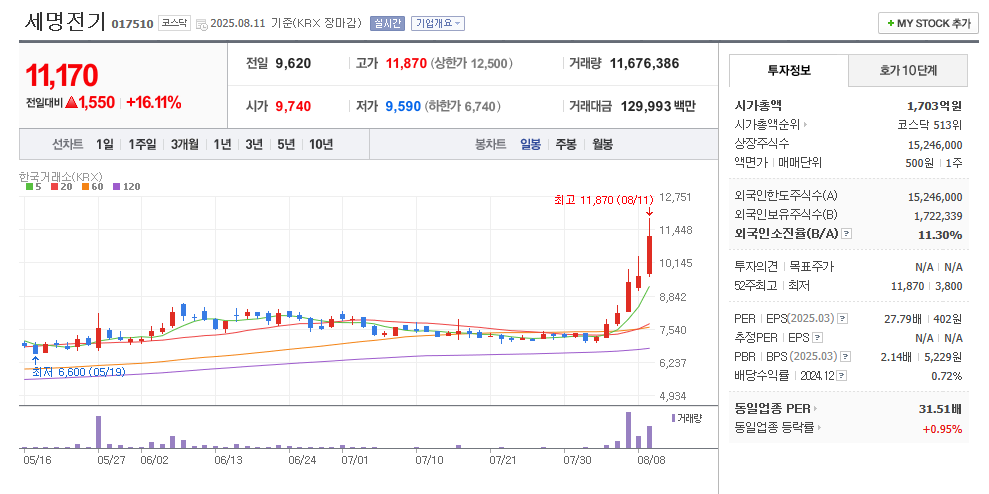Click the 저가 value 9,590
This screenshot has height=494, width=989.
(403, 106)
